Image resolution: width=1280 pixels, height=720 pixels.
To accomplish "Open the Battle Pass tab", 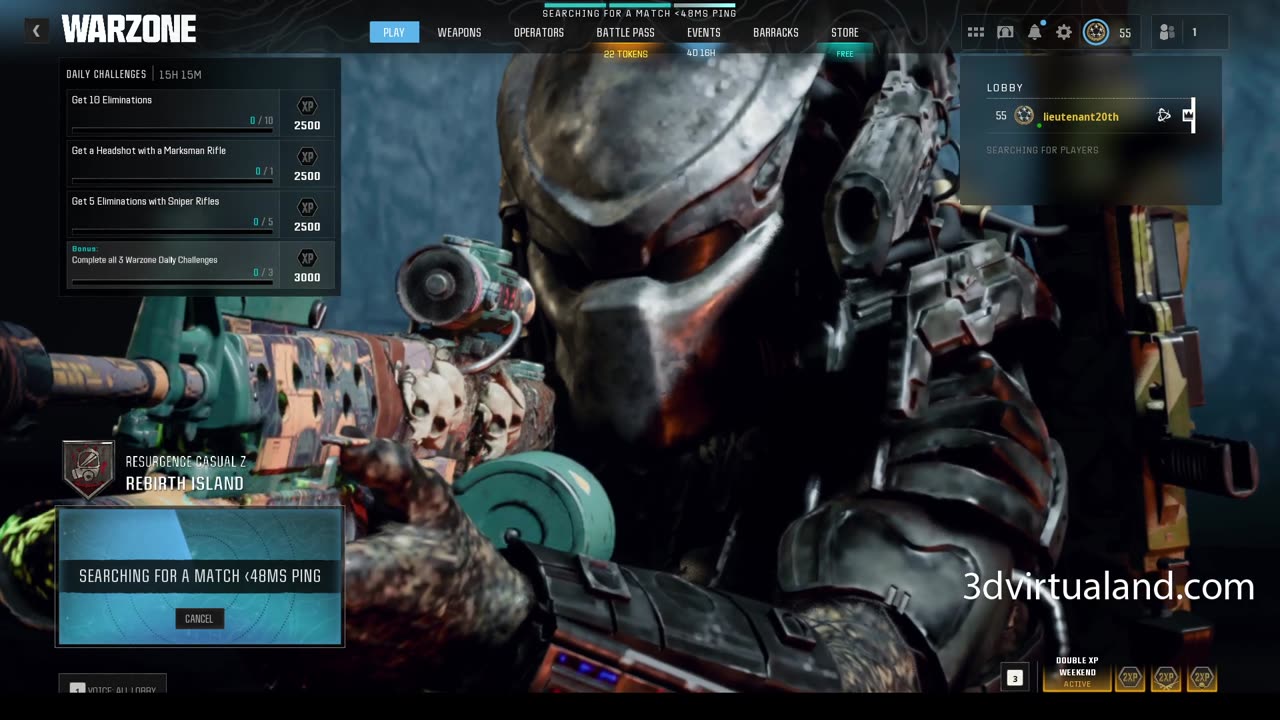I will point(626,32).
